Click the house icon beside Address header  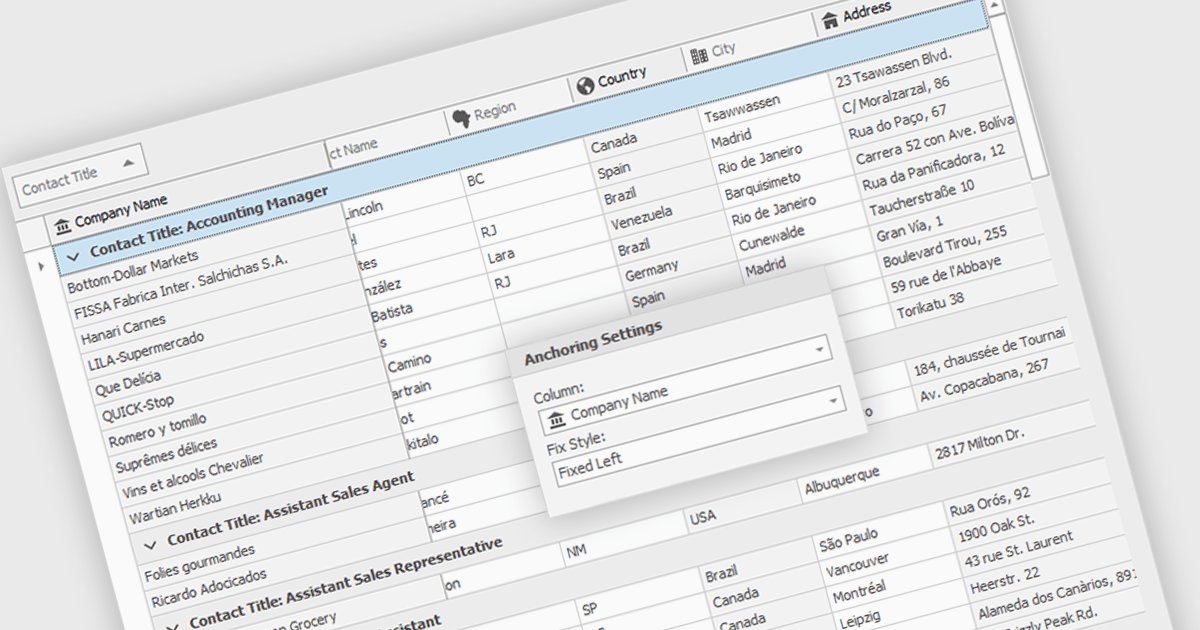829,20
